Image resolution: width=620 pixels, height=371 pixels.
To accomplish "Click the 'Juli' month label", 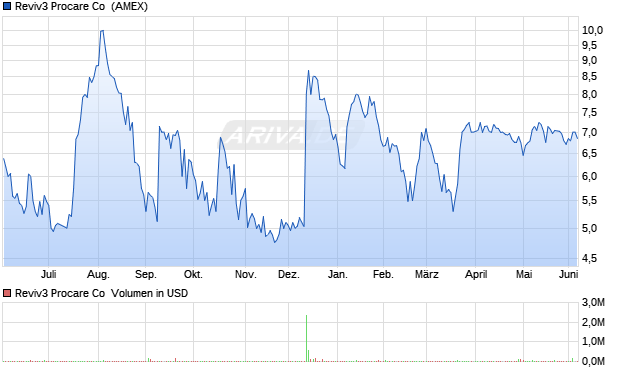I will tap(49, 274).
